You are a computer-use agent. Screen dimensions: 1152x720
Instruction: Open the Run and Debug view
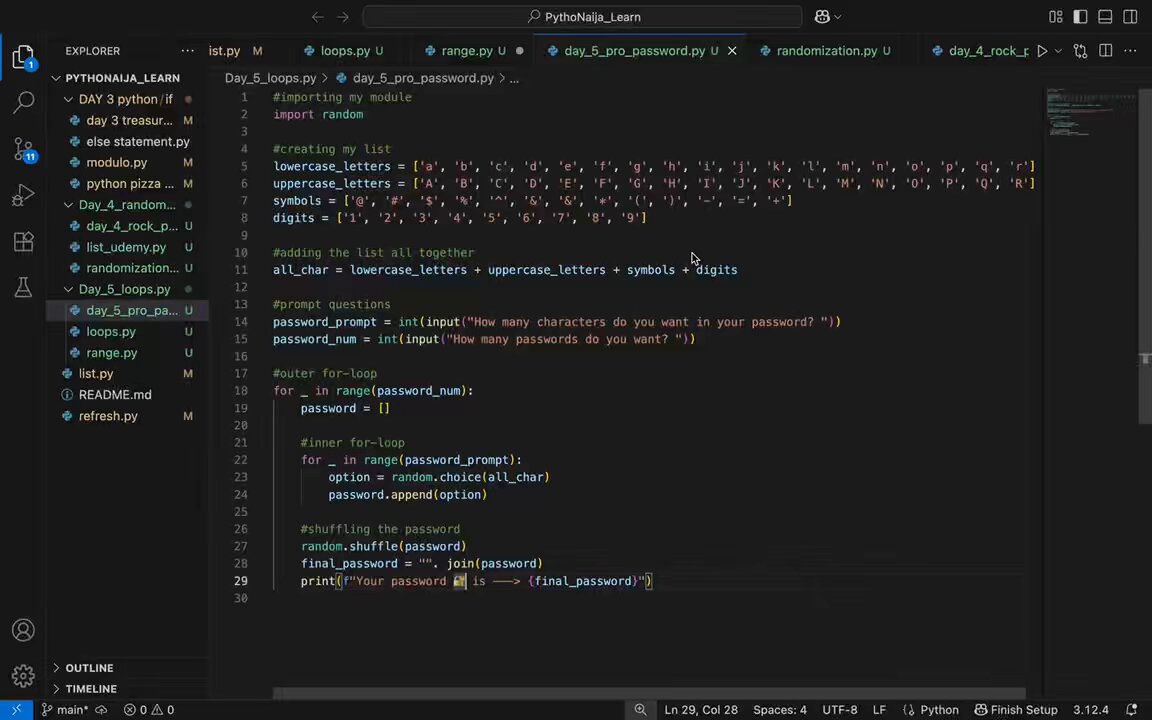click(23, 195)
